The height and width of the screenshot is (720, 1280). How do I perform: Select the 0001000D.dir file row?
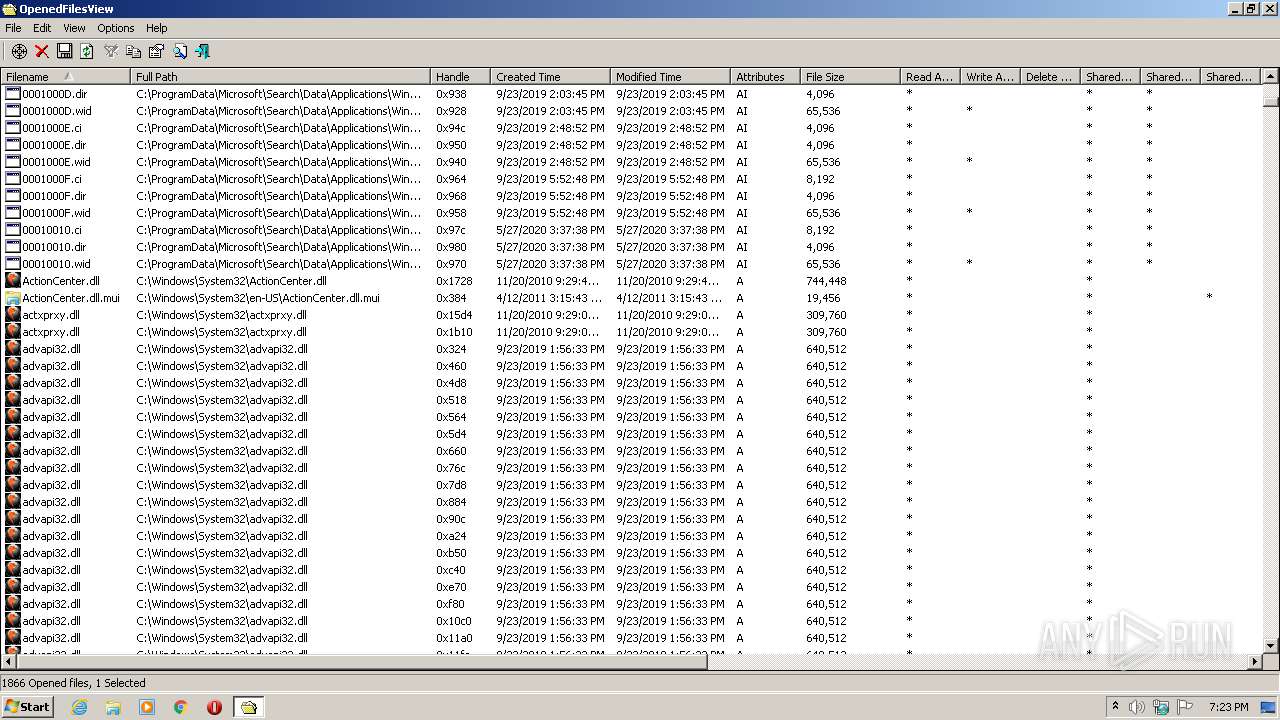(630, 94)
